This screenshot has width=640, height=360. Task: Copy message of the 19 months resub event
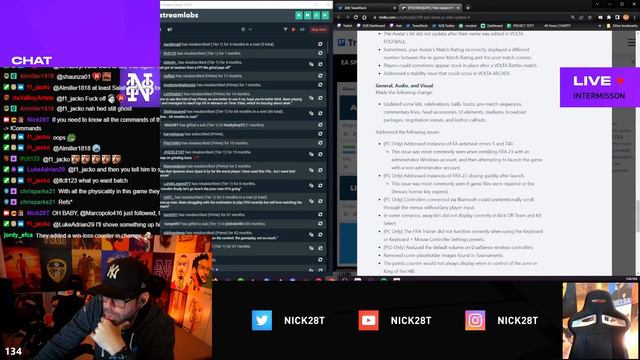click(311, 154)
